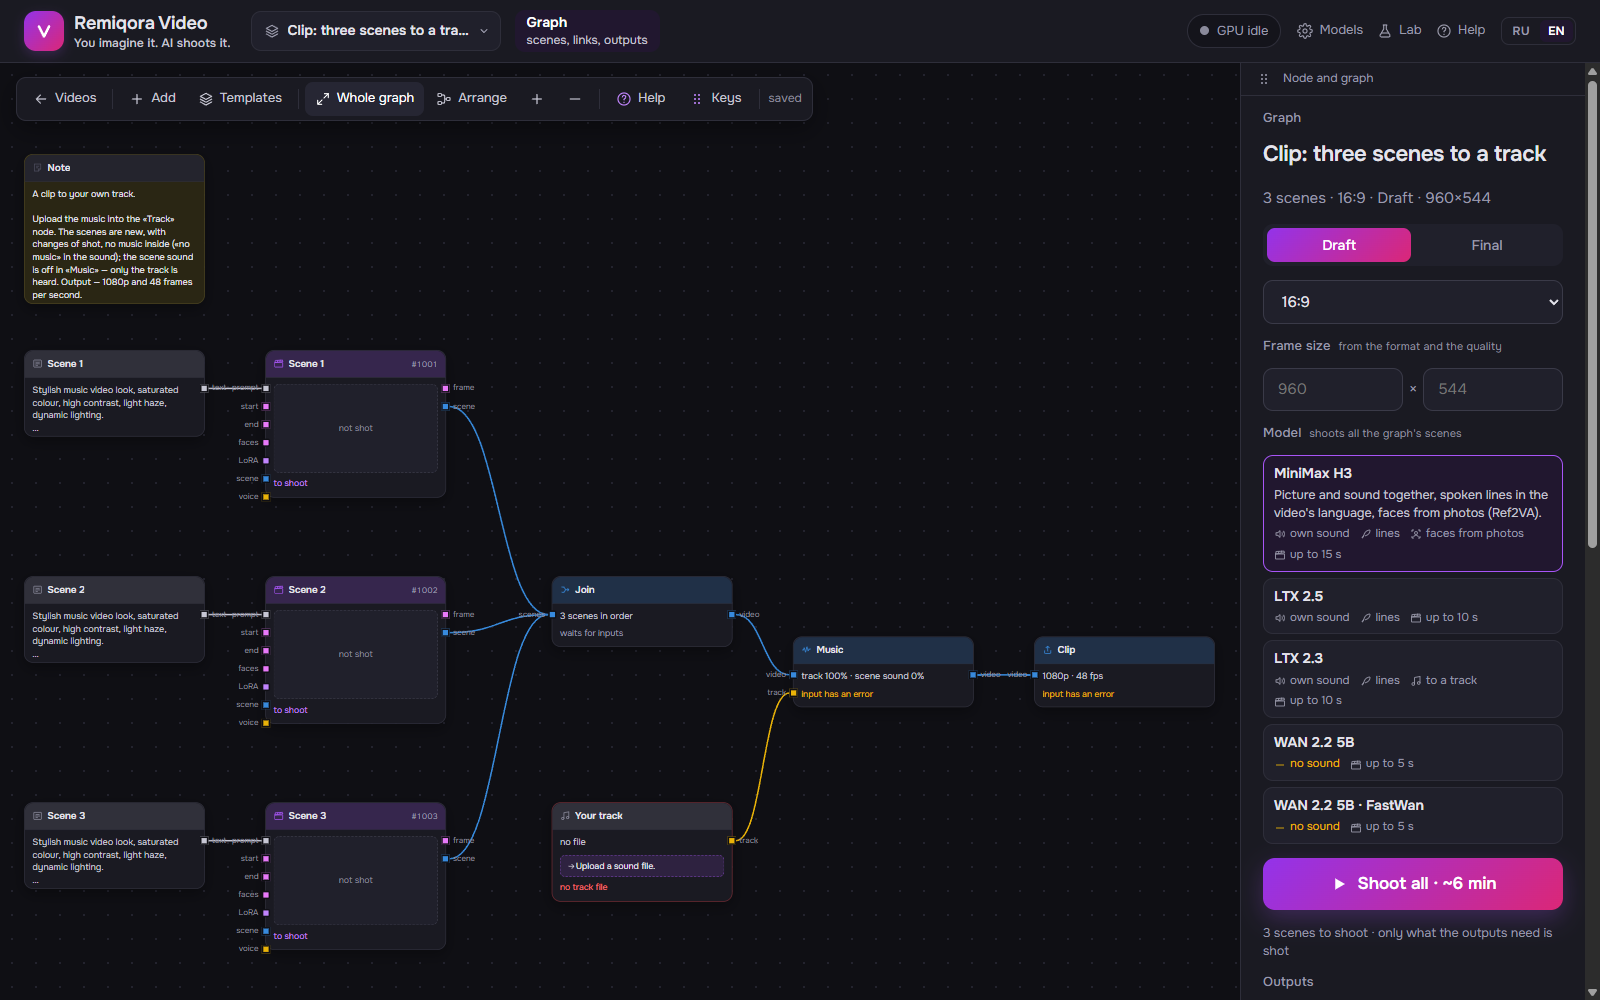This screenshot has width=1600, height=1000.
Task: Open the 16:9 aspect ratio dropdown
Action: tap(1413, 302)
